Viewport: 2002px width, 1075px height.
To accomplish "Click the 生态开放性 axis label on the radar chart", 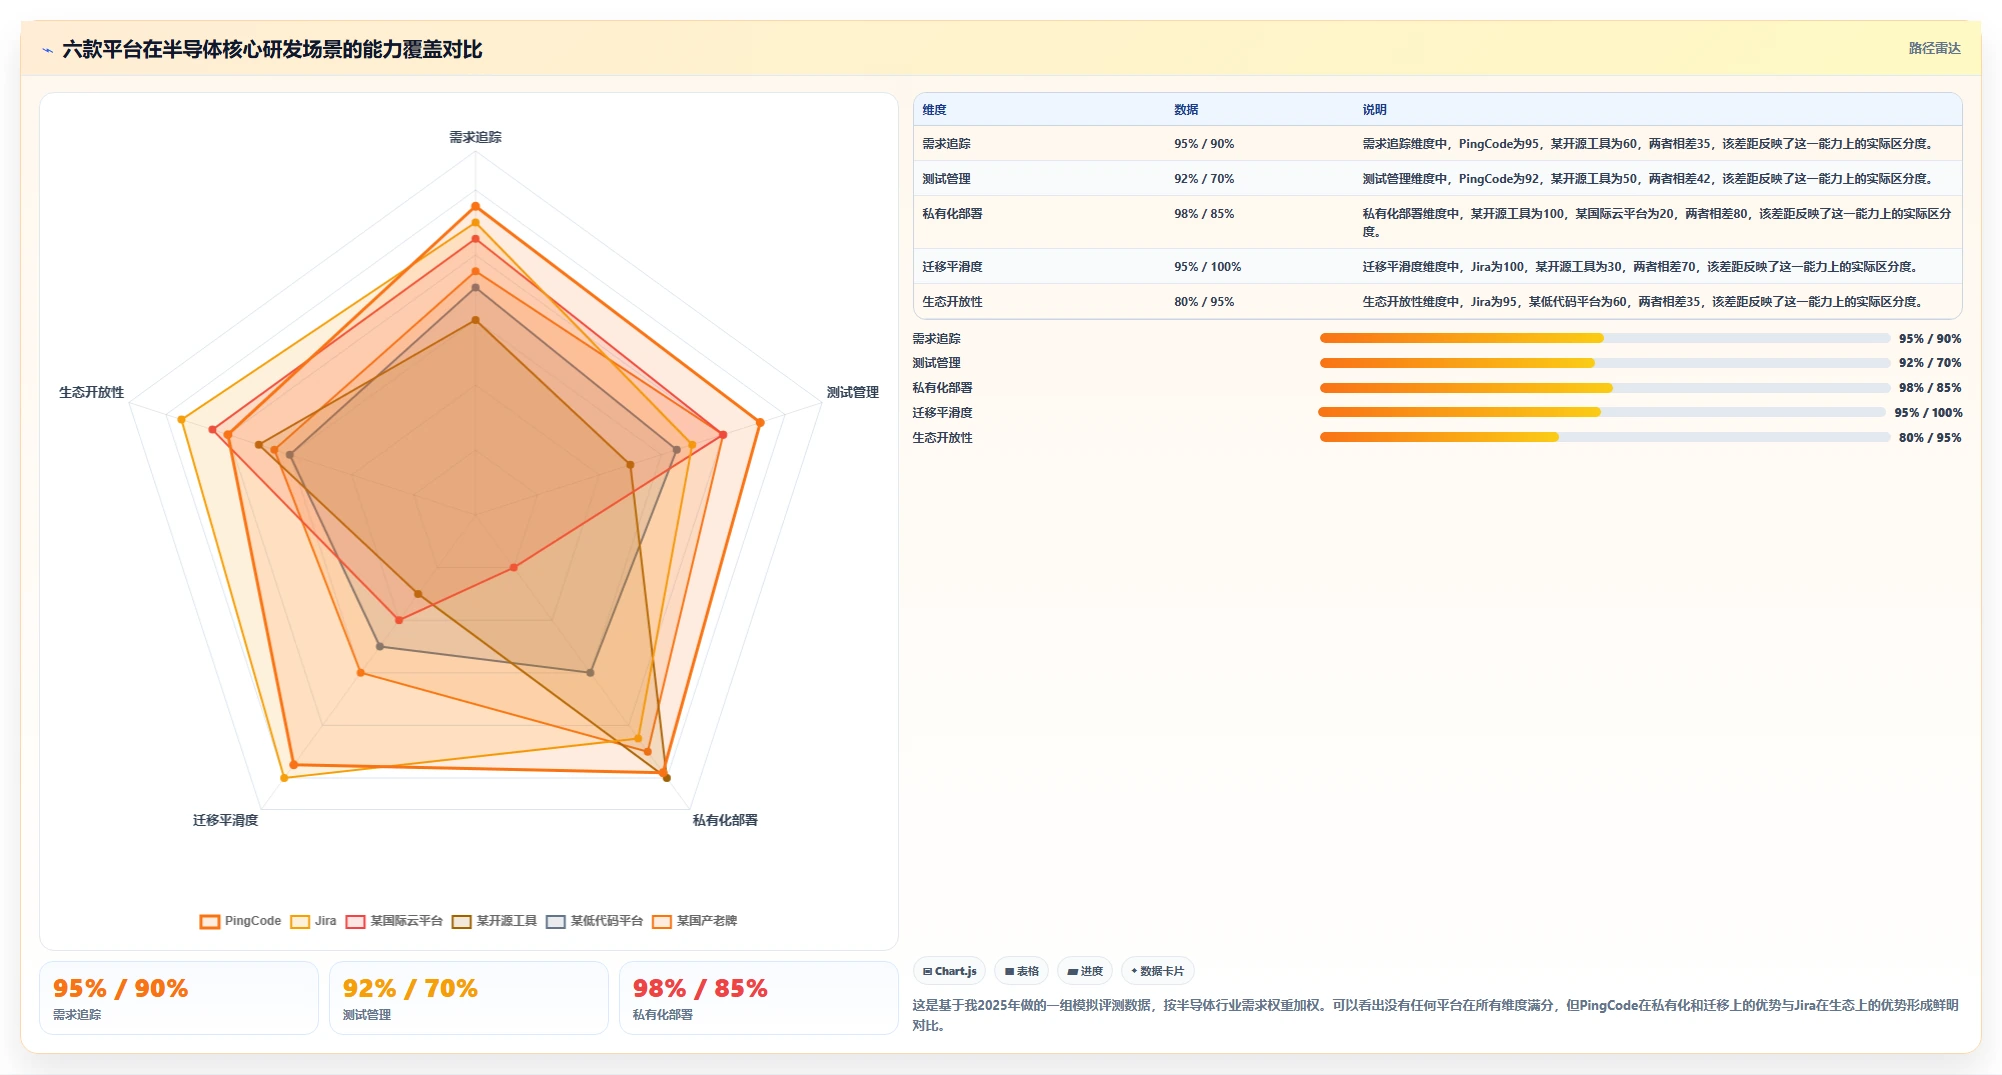I will (x=91, y=392).
